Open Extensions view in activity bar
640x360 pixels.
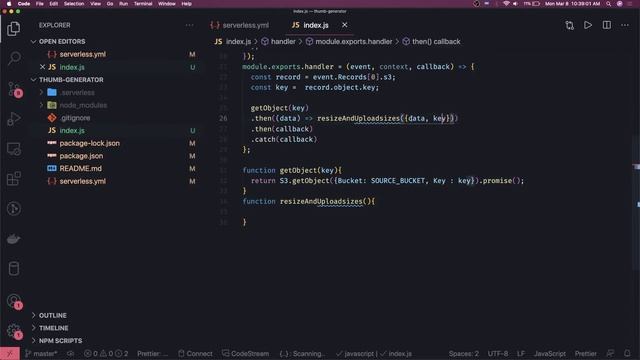(x=14, y=179)
